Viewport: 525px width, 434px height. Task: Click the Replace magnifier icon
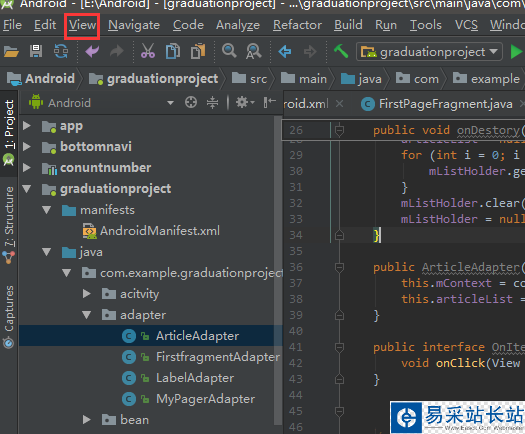(x=253, y=52)
